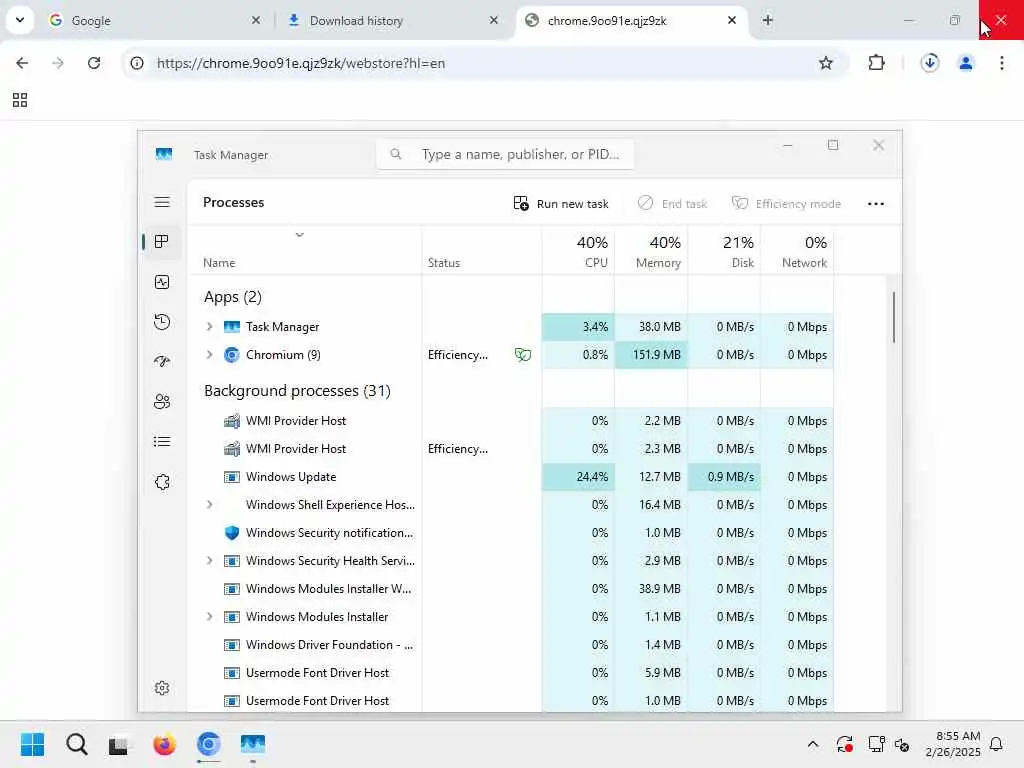
Task: Open the Task Manager navigation hamburger menu
Action: point(162,202)
